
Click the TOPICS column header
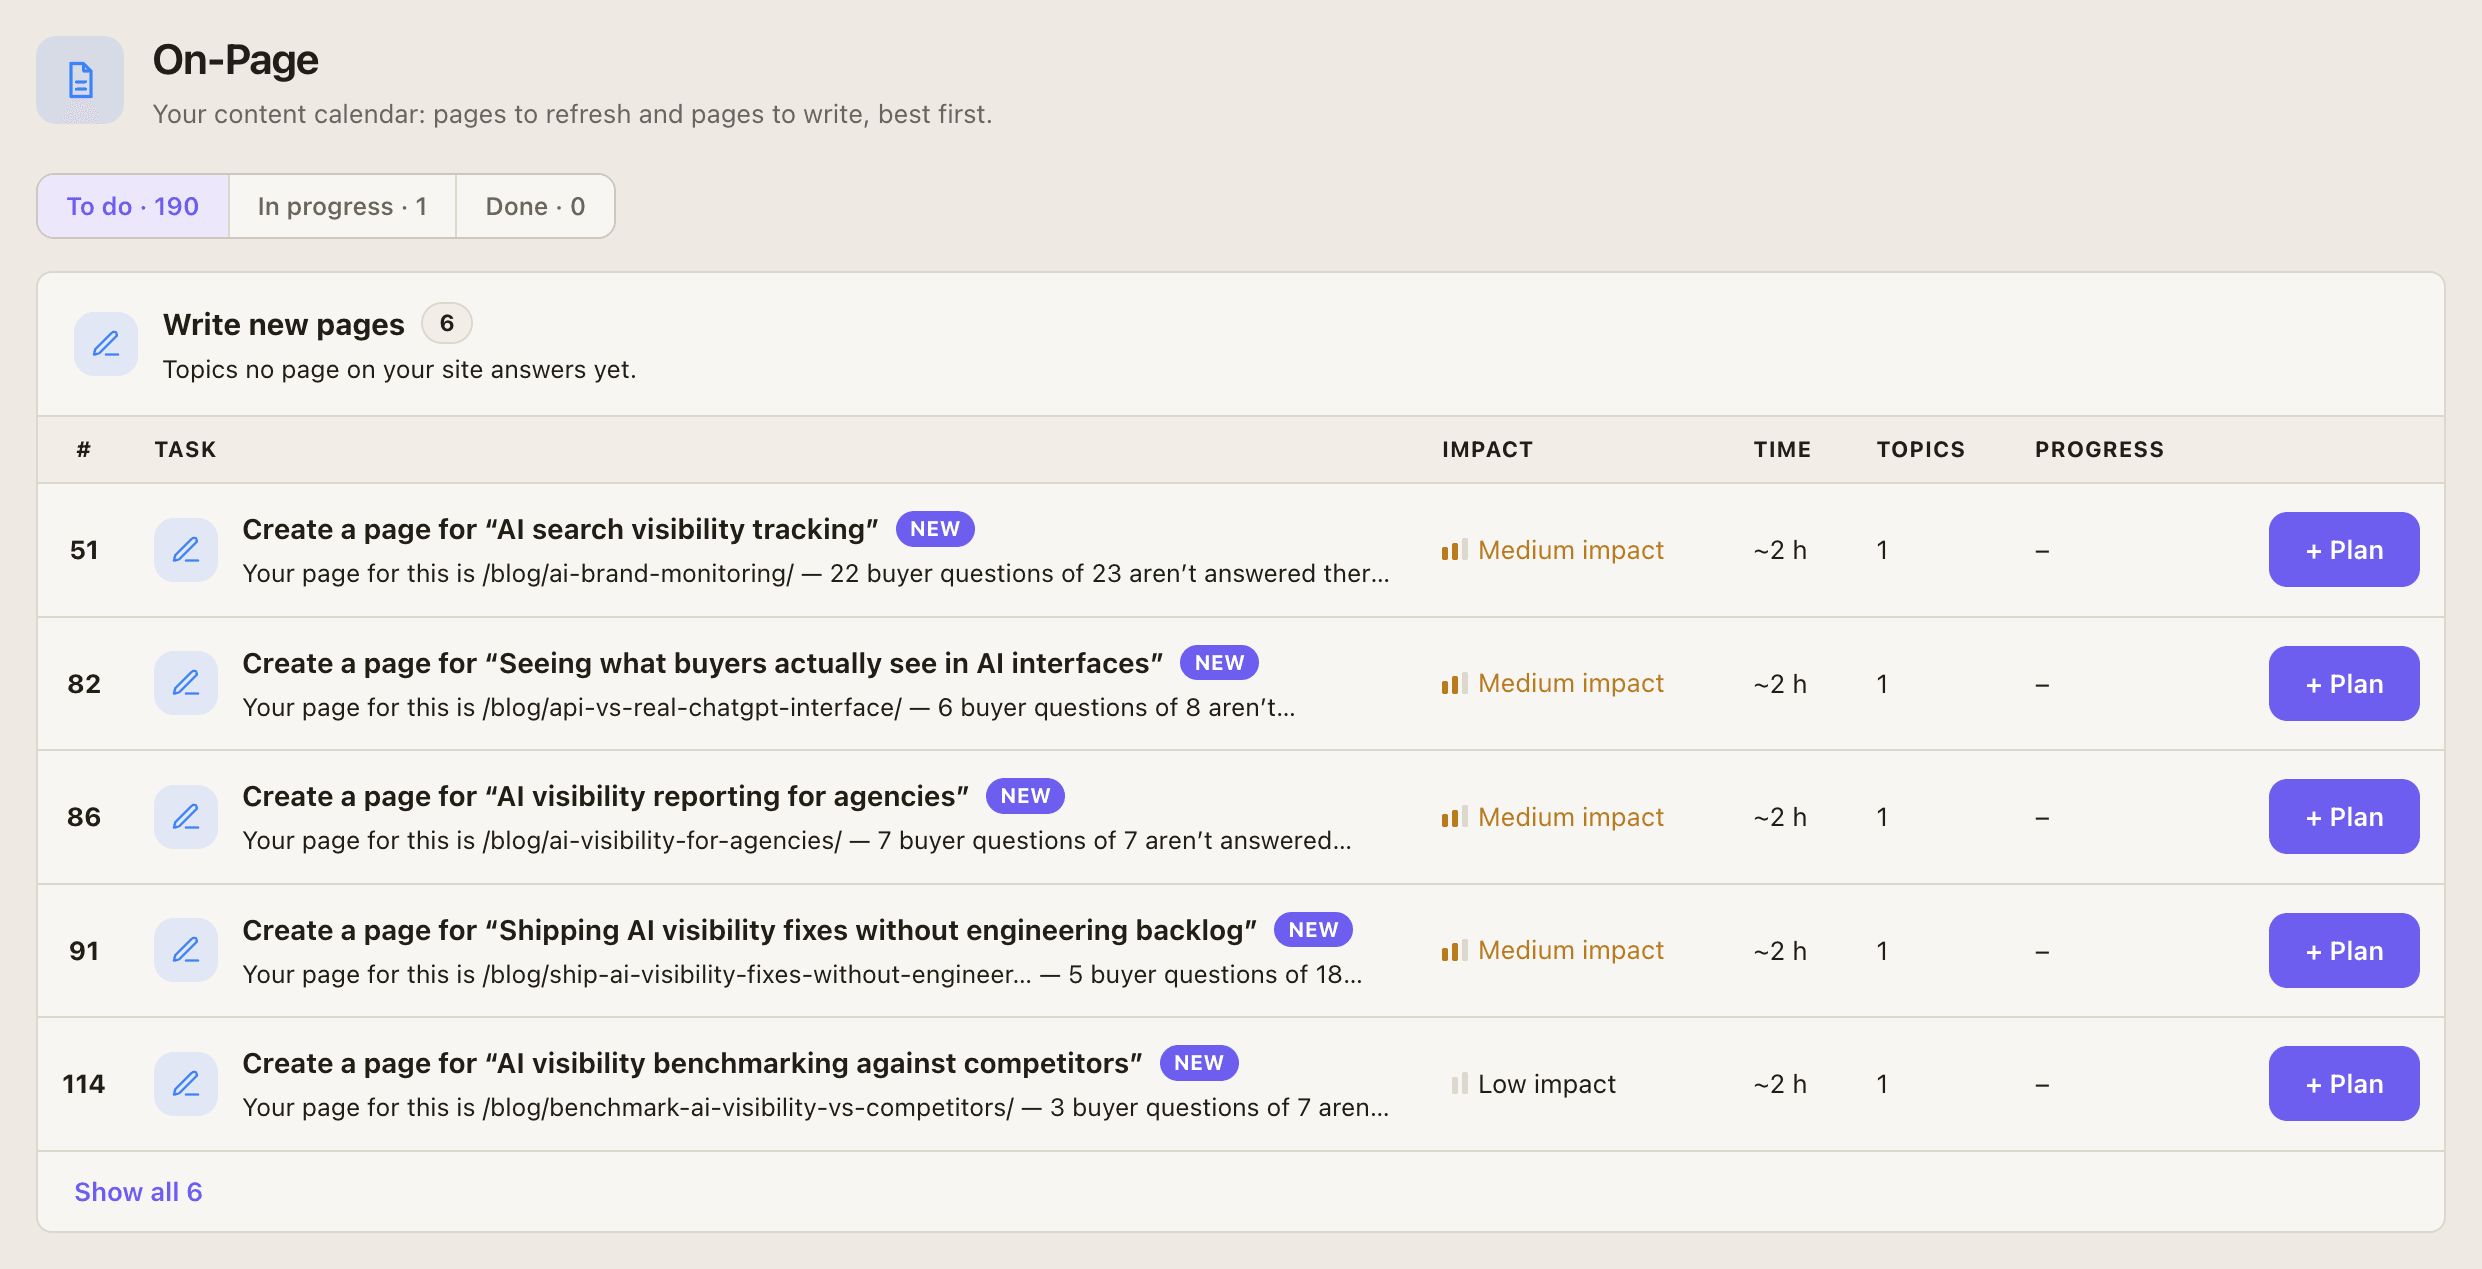click(x=1920, y=450)
